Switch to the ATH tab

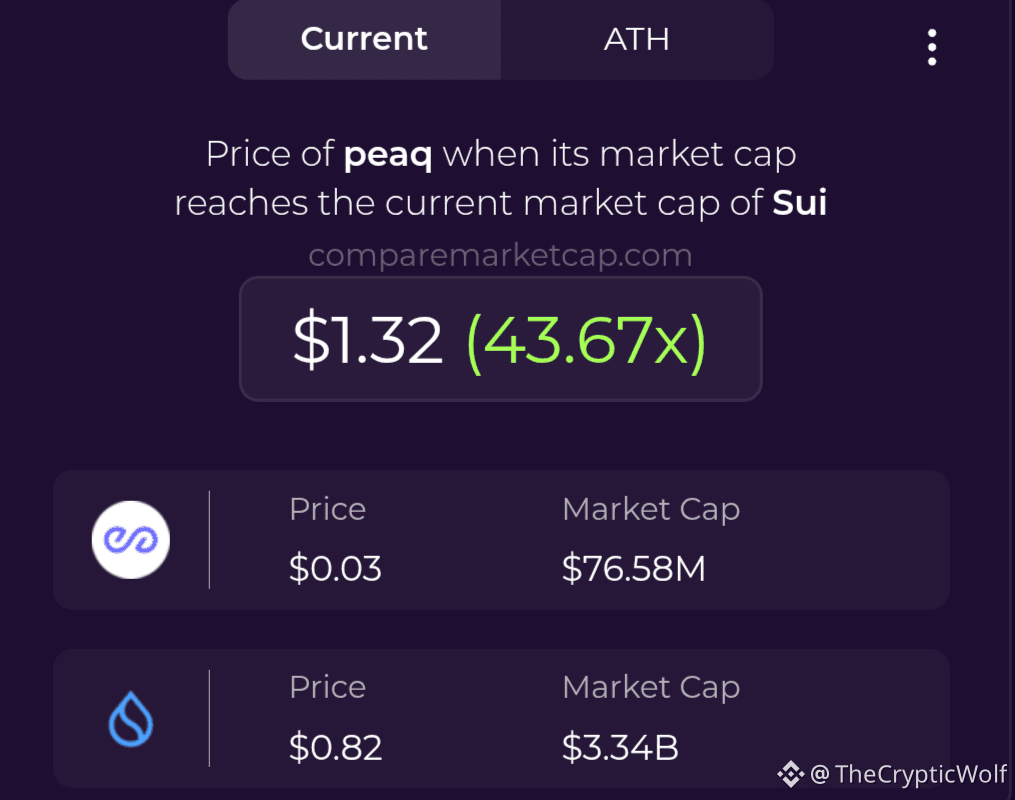coord(637,39)
